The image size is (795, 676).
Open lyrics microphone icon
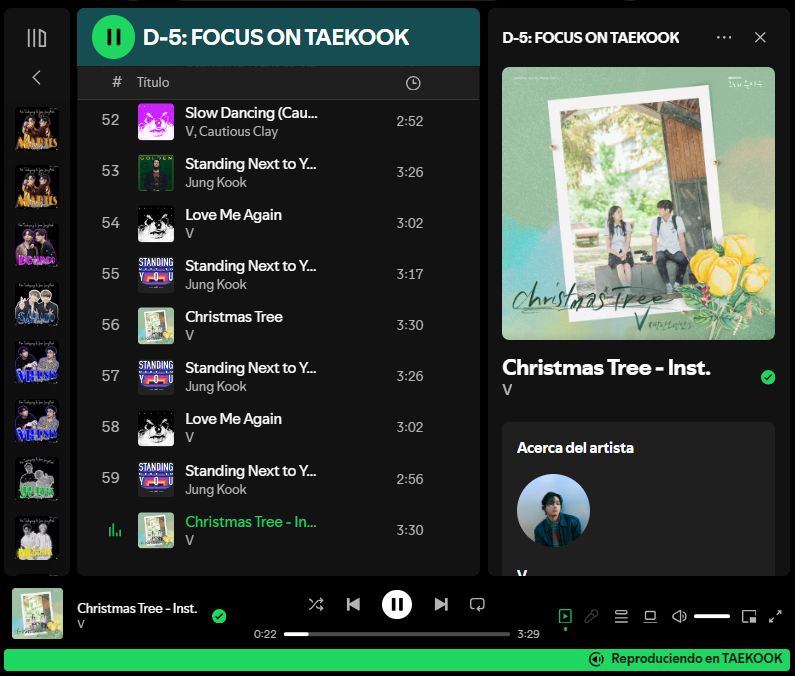[591, 616]
